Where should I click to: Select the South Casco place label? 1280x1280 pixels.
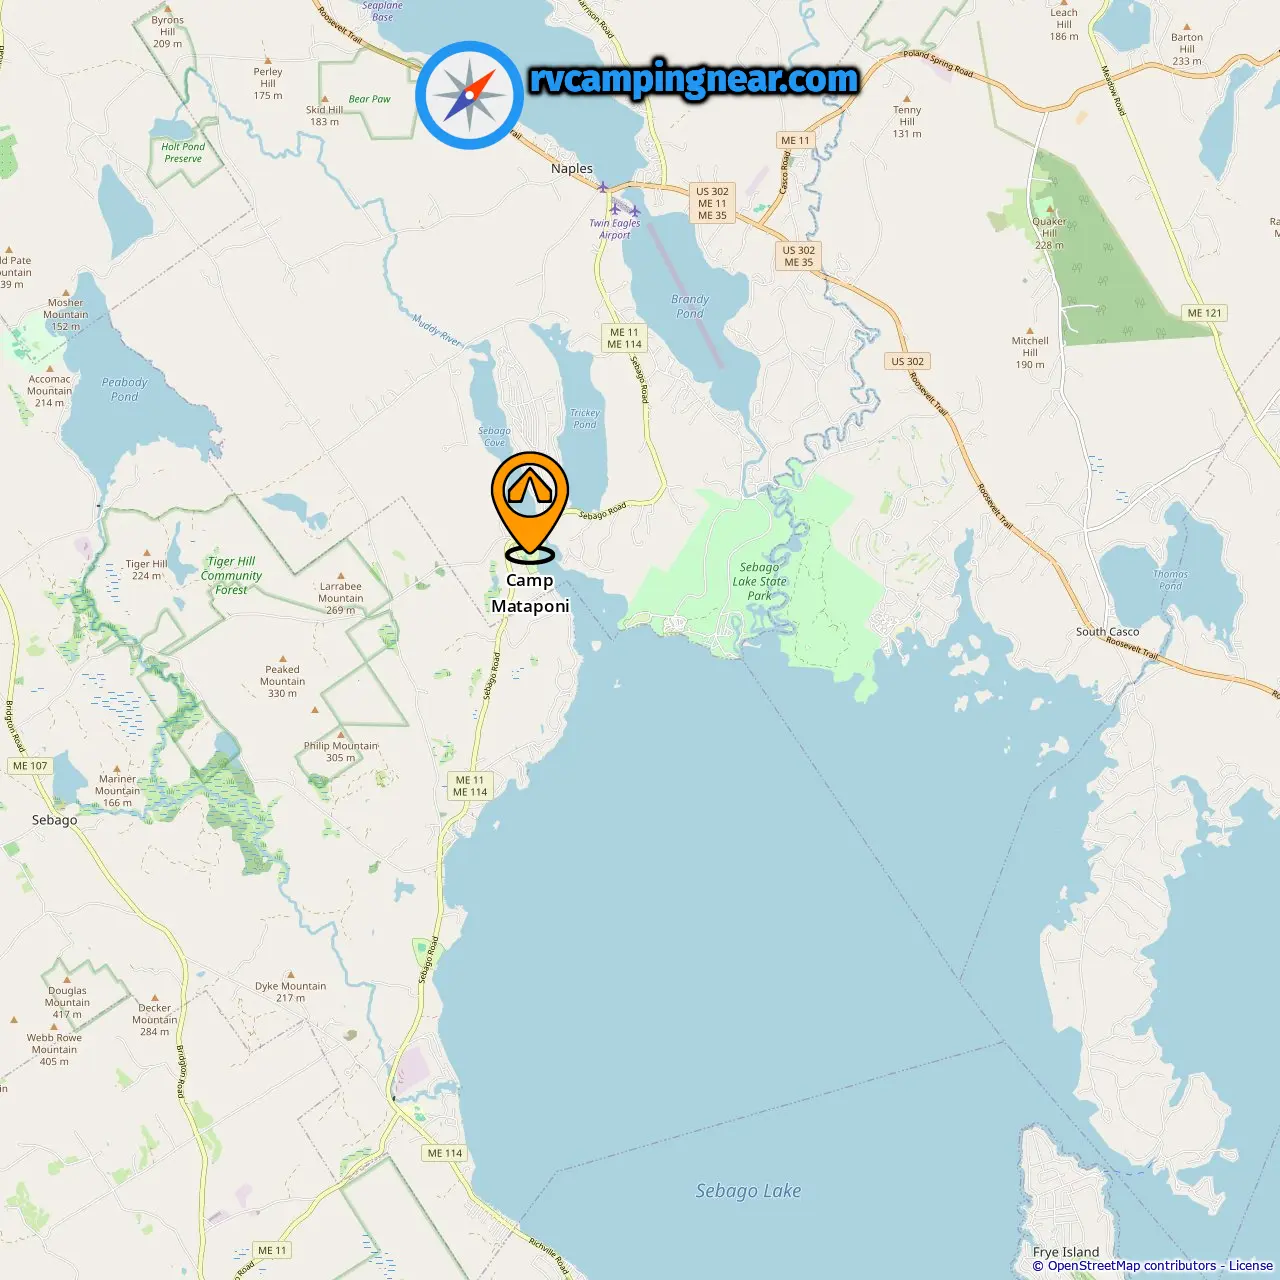point(1107,632)
